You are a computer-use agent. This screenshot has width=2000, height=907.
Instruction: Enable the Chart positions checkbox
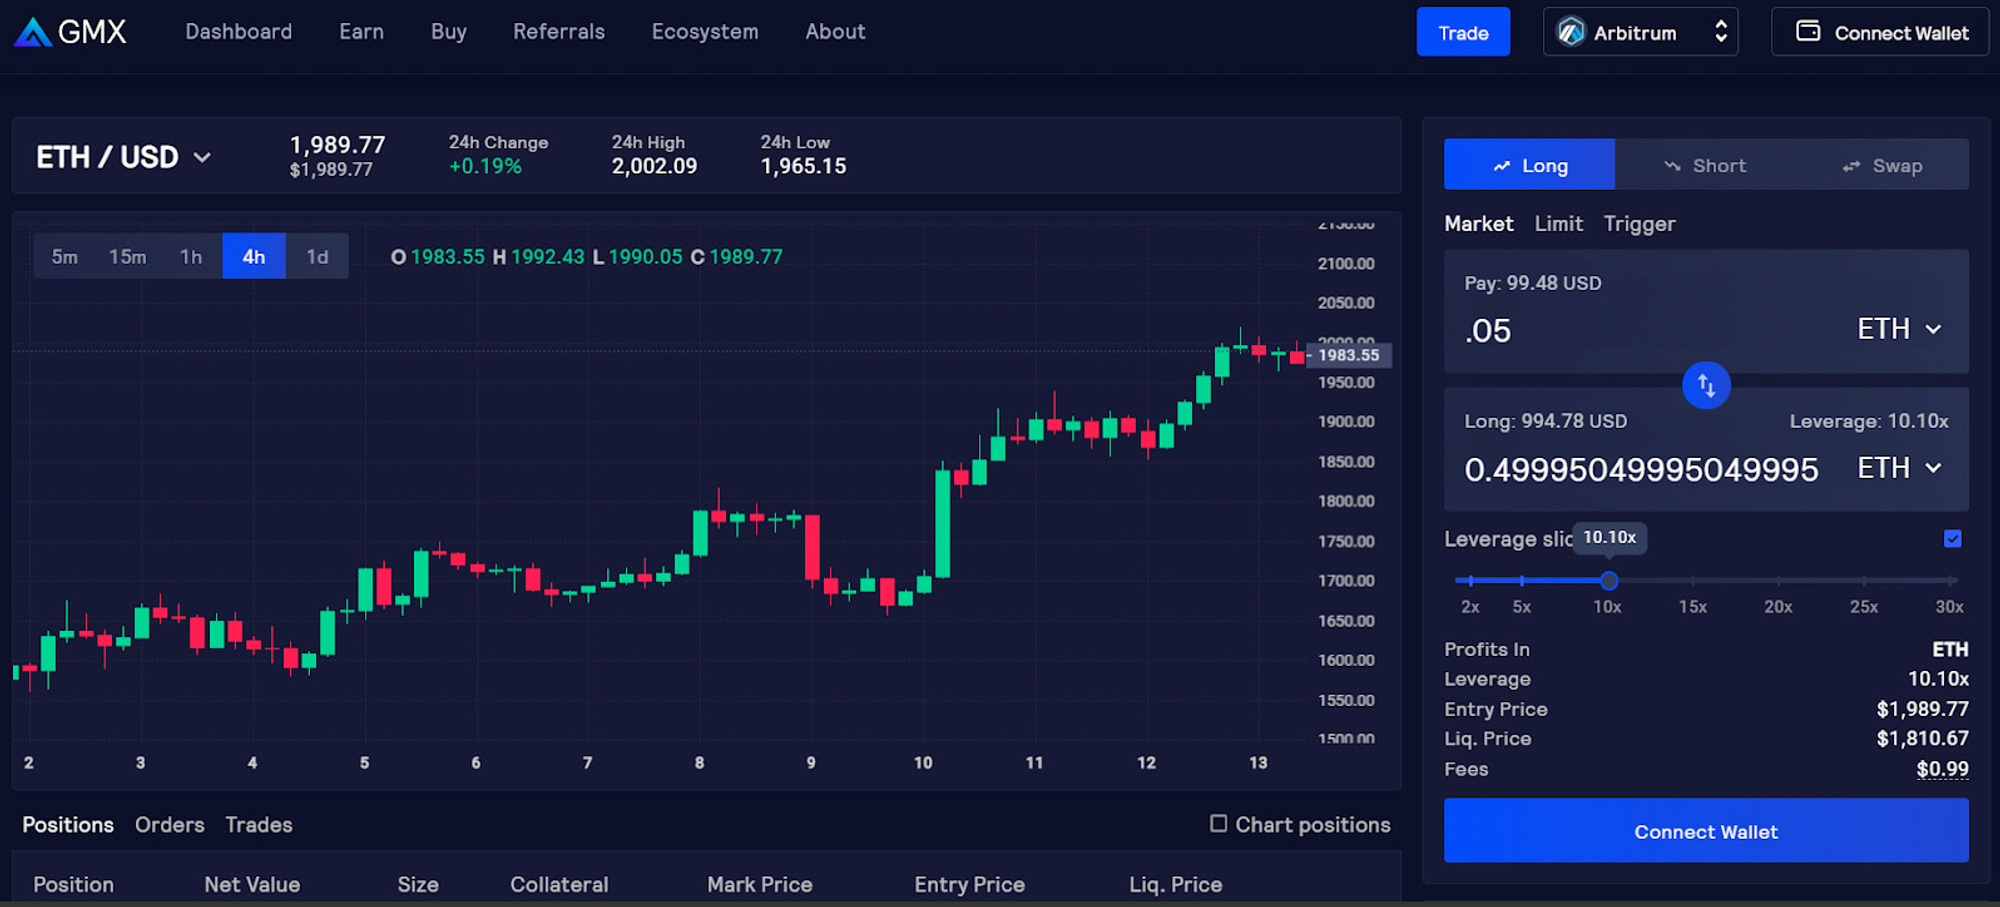click(x=1218, y=823)
